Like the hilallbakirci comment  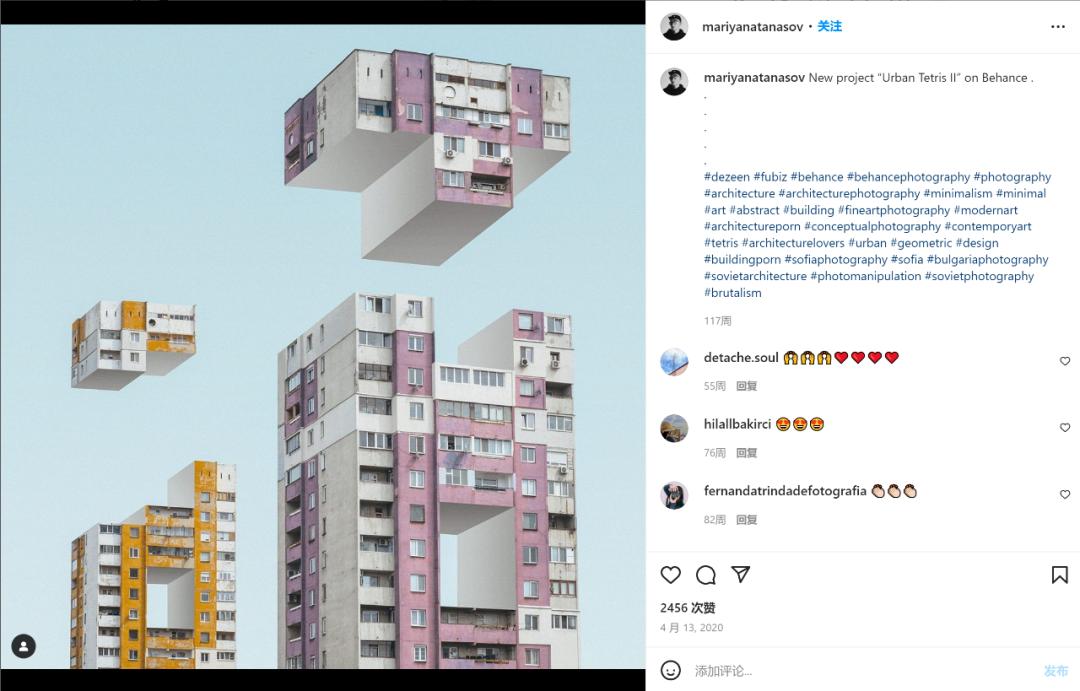tap(1065, 428)
